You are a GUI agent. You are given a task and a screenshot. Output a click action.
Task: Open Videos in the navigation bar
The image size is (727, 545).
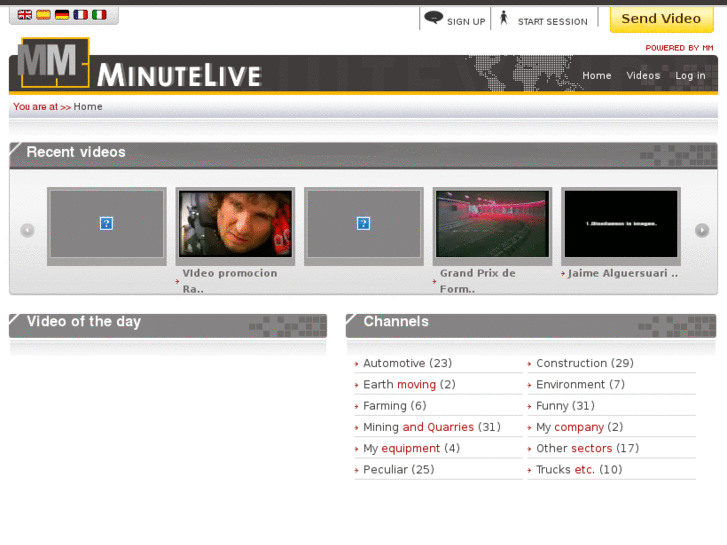(x=643, y=76)
